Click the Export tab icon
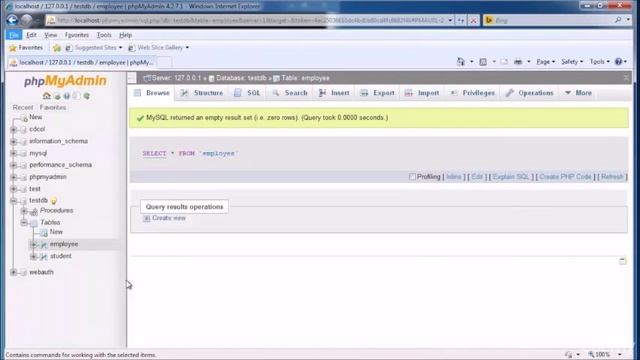This screenshot has width=640, height=360. coord(364,93)
